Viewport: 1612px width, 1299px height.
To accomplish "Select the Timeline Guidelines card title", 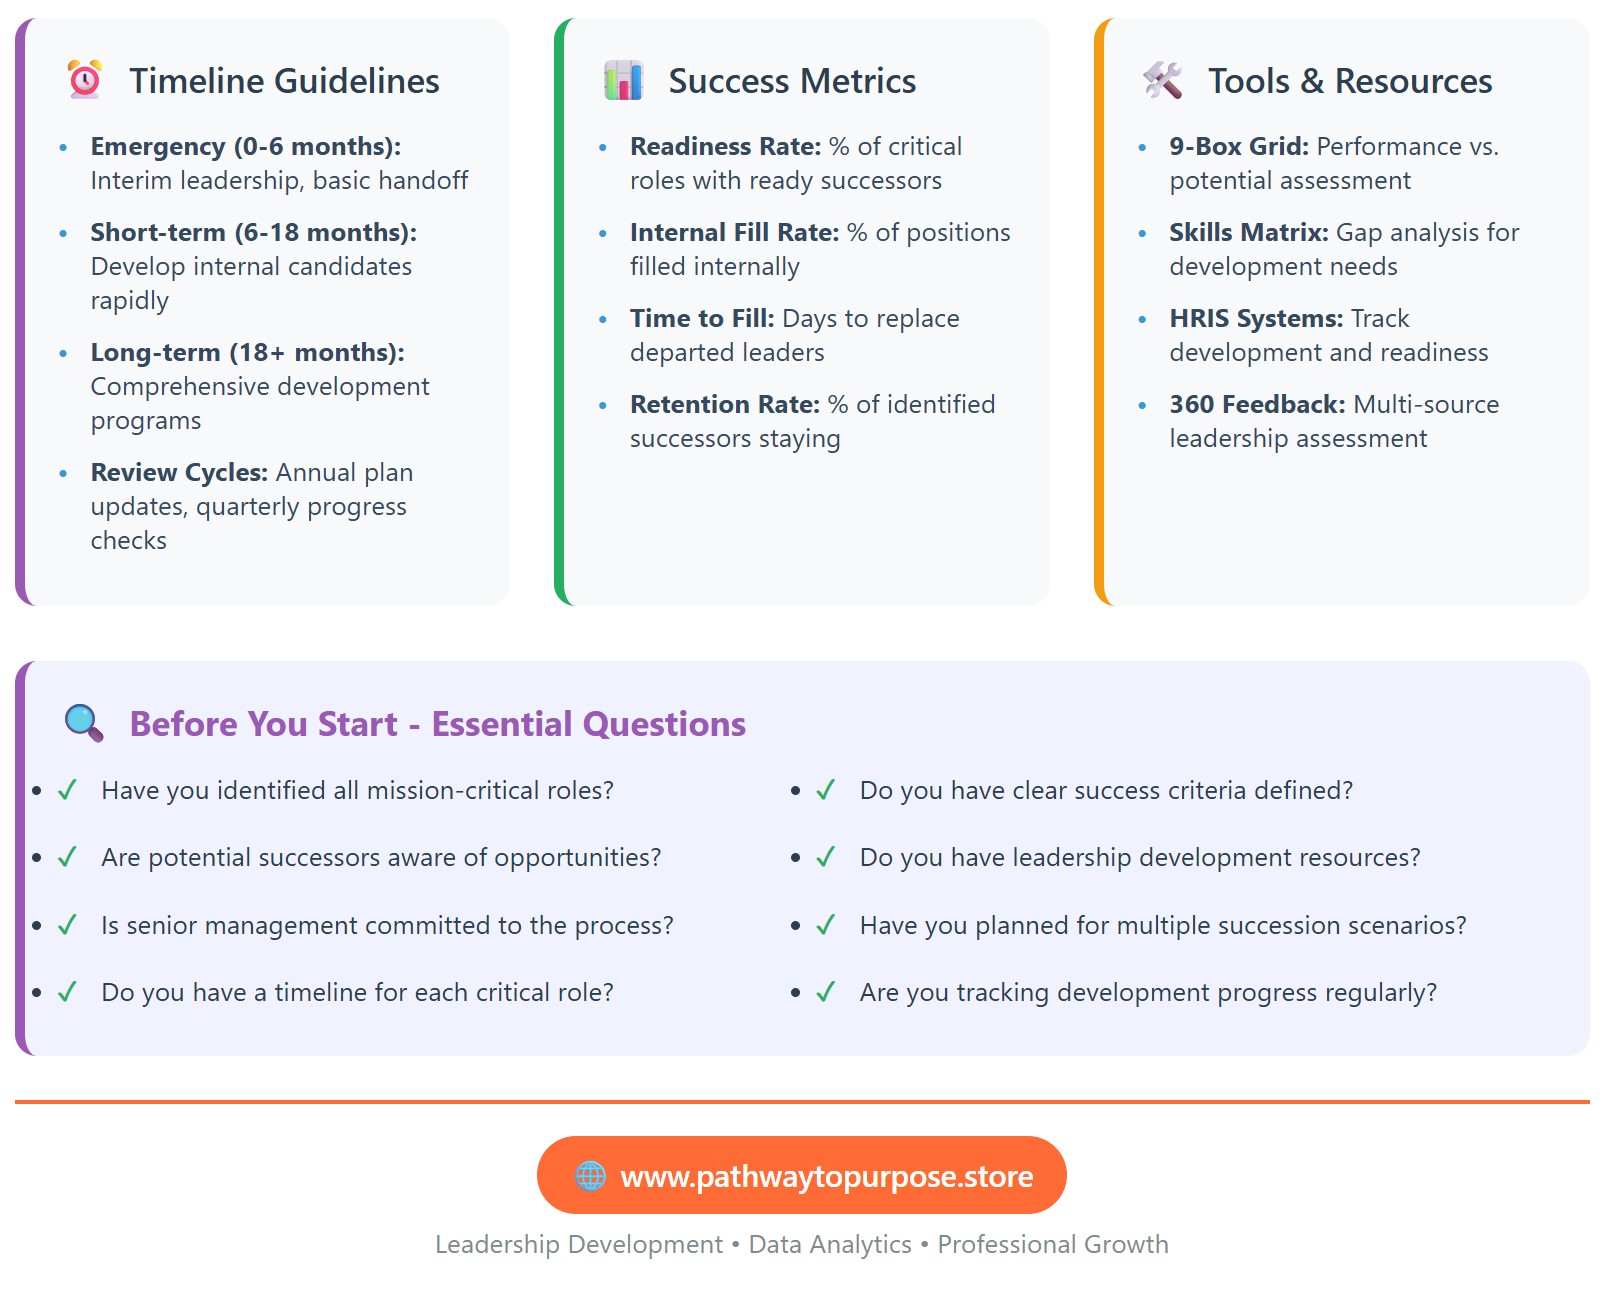I will pos(284,81).
